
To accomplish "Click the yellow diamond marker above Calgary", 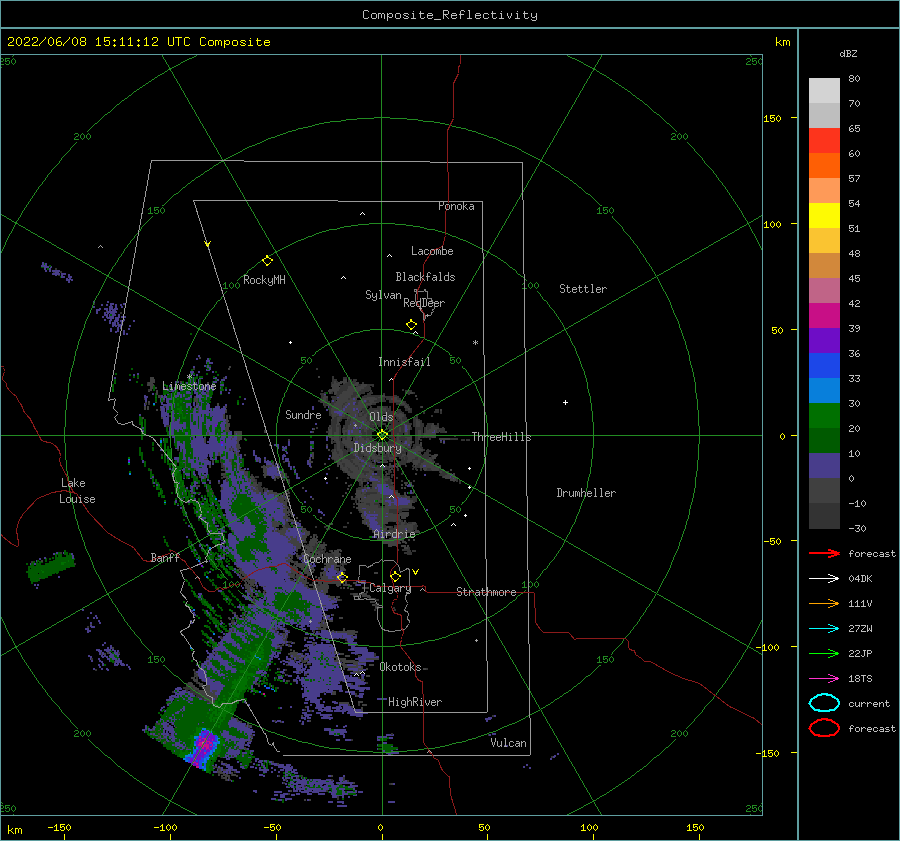I will pos(395,576).
